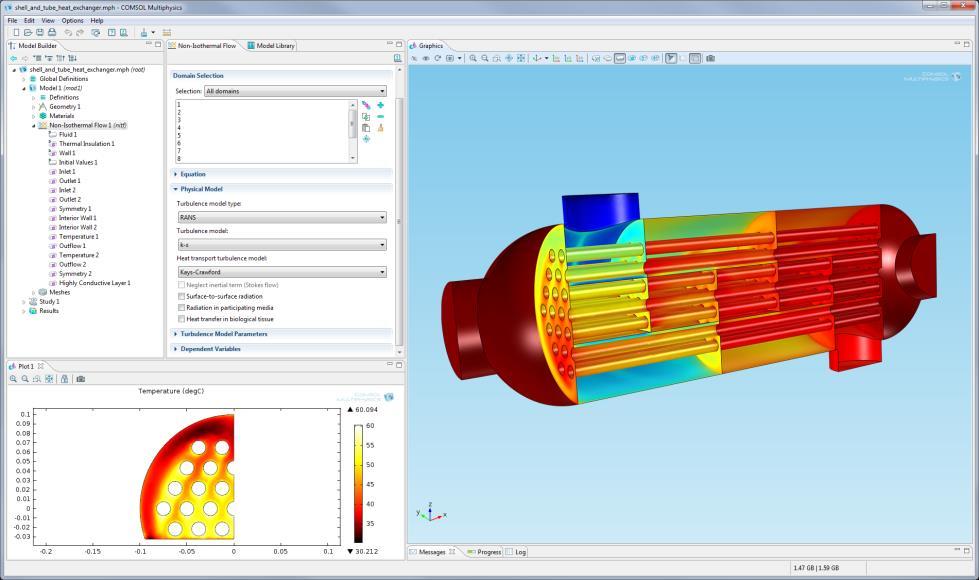Open the Selection All domains dropdown

pyautogui.click(x=295, y=91)
